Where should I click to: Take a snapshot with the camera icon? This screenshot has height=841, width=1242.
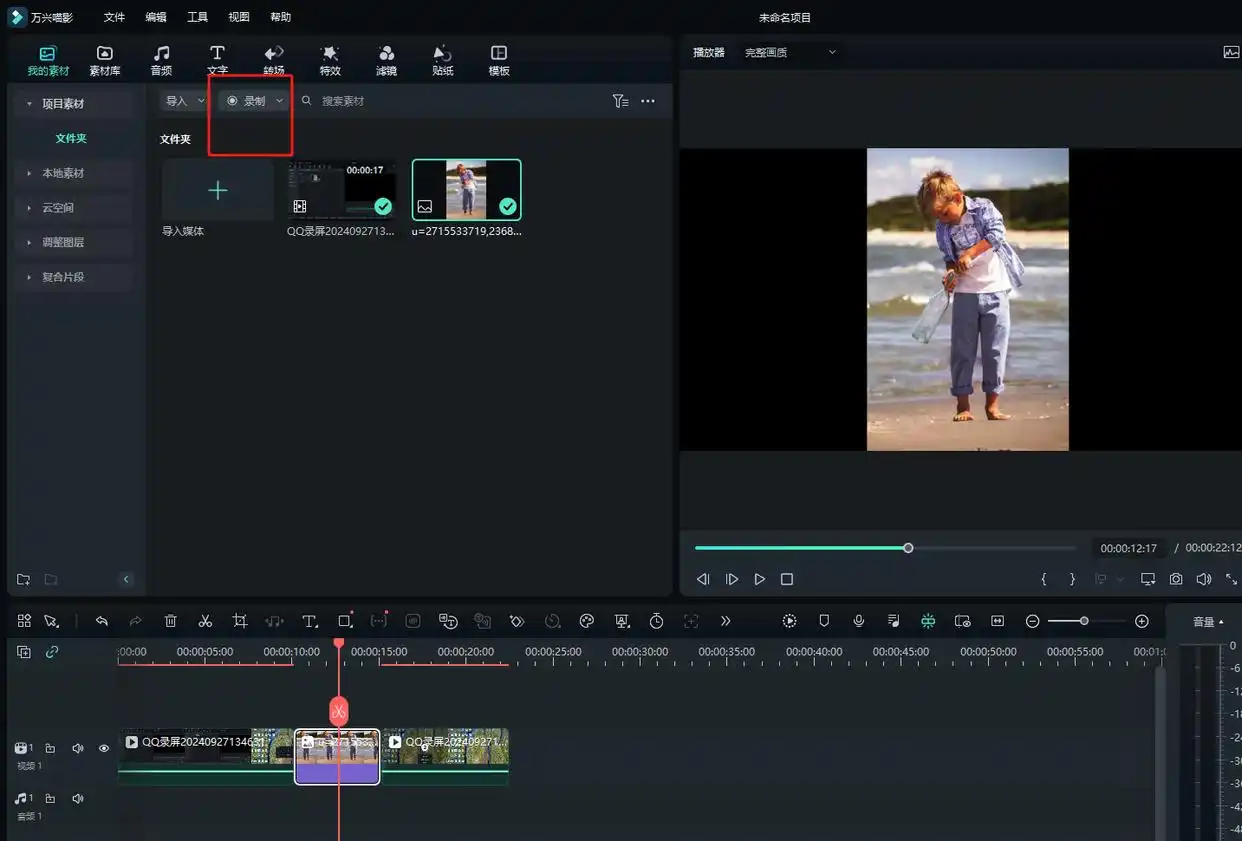[x=1176, y=579]
